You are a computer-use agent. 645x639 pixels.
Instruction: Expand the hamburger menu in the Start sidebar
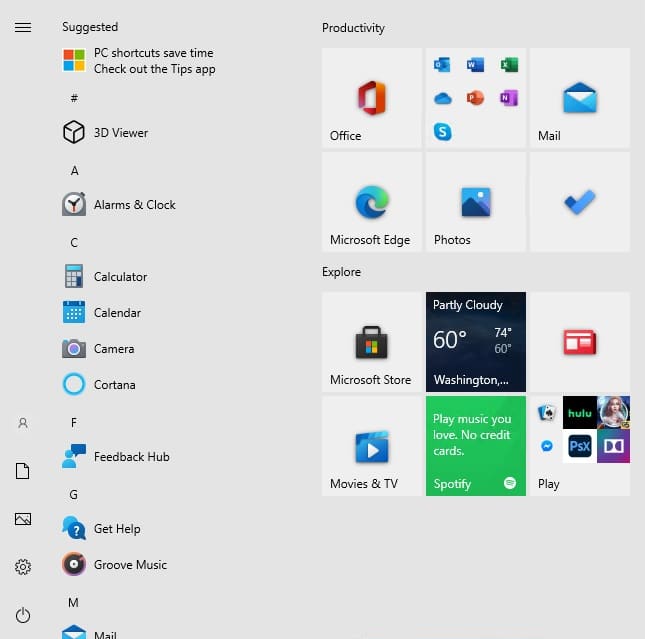[23, 27]
